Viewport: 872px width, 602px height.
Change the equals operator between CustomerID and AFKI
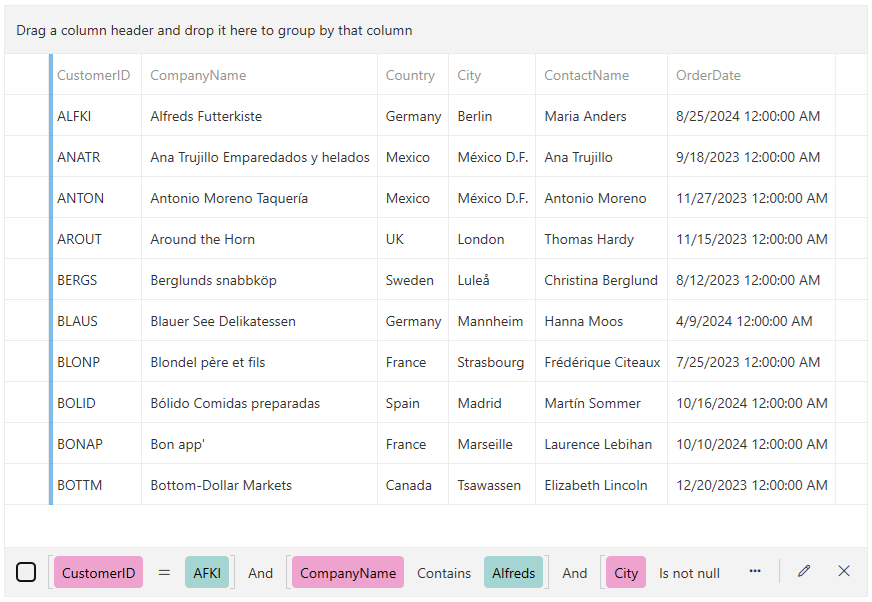(164, 571)
